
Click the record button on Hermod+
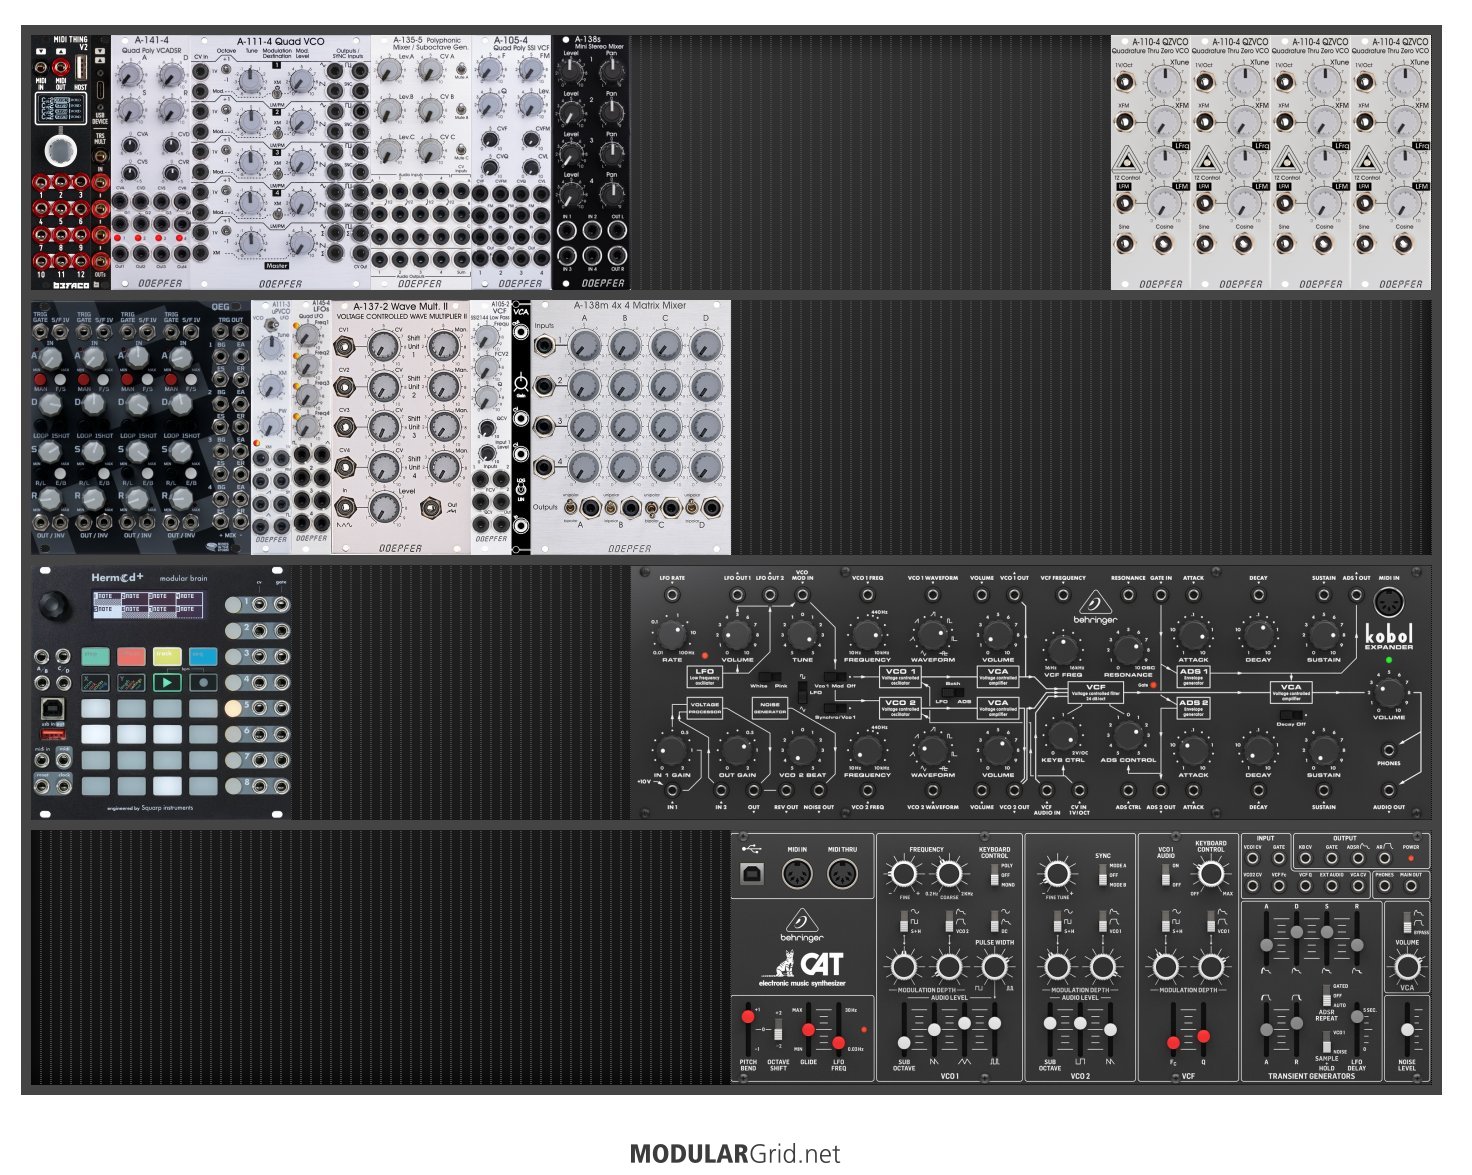[x=203, y=683]
